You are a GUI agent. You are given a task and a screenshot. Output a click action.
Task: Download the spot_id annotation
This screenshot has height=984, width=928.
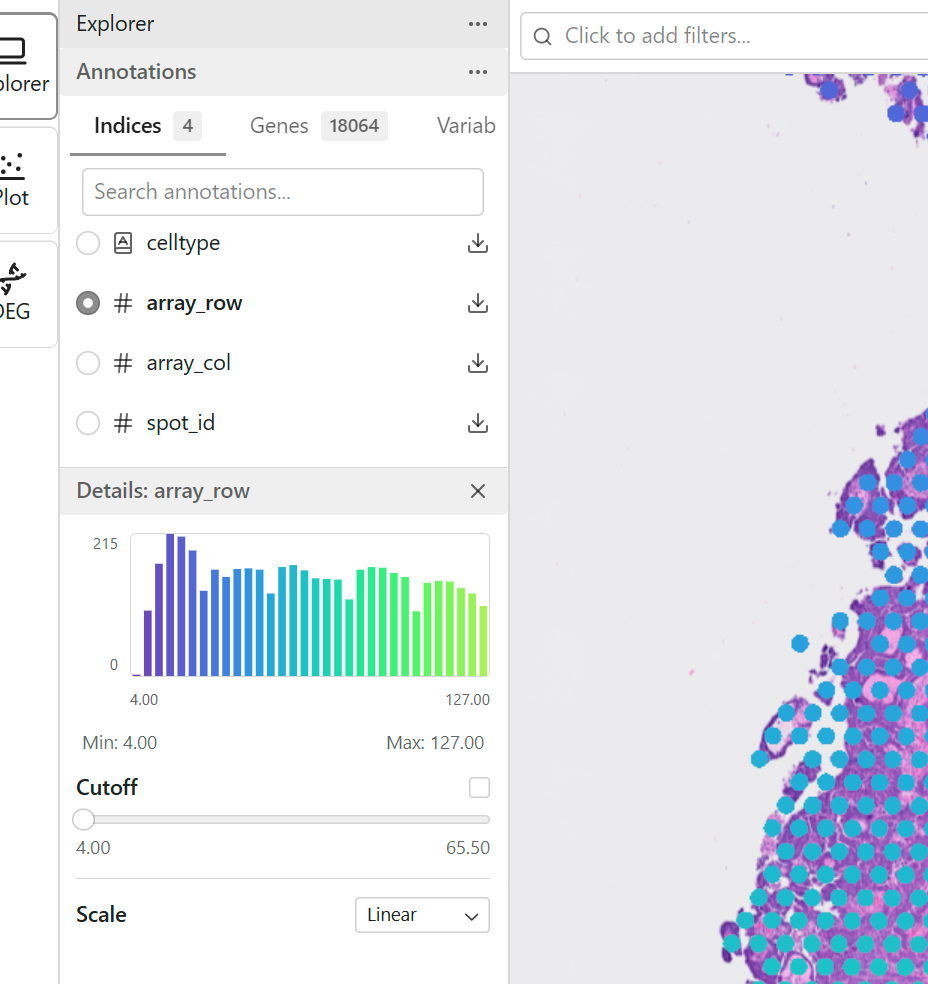pos(478,423)
